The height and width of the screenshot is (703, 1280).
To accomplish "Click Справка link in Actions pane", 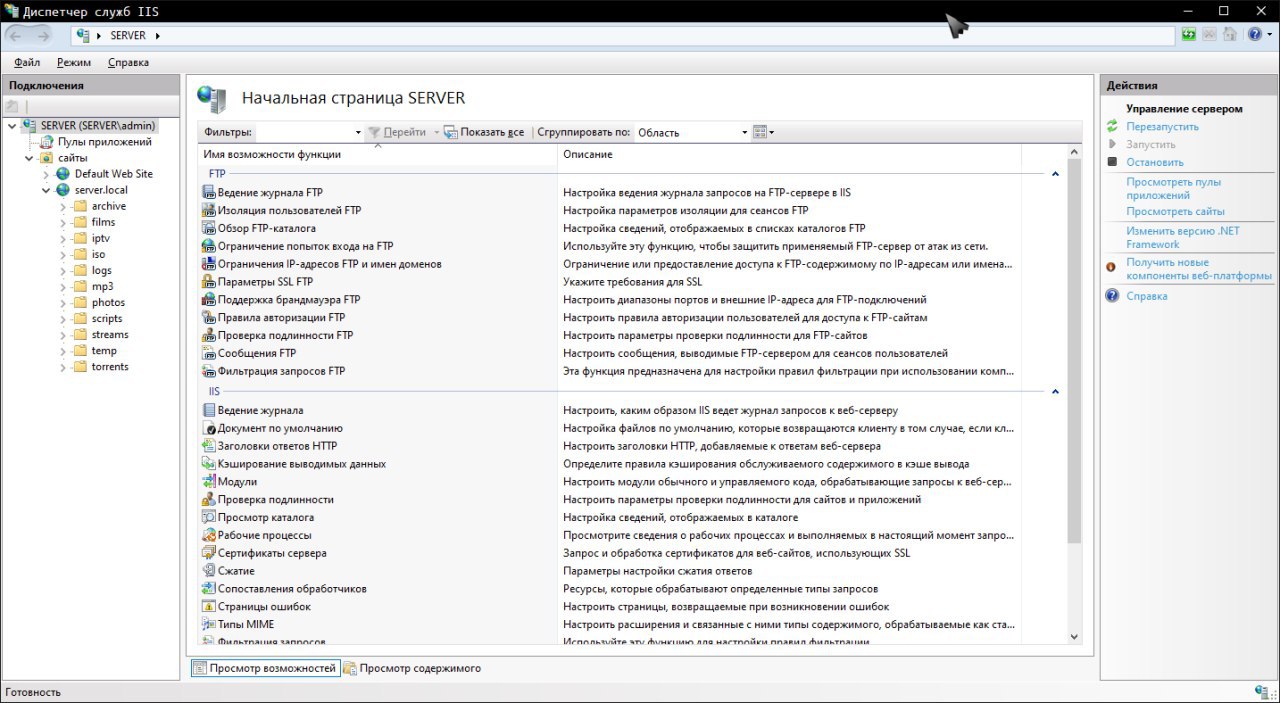I will pyautogui.click(x=1146, y=296).
